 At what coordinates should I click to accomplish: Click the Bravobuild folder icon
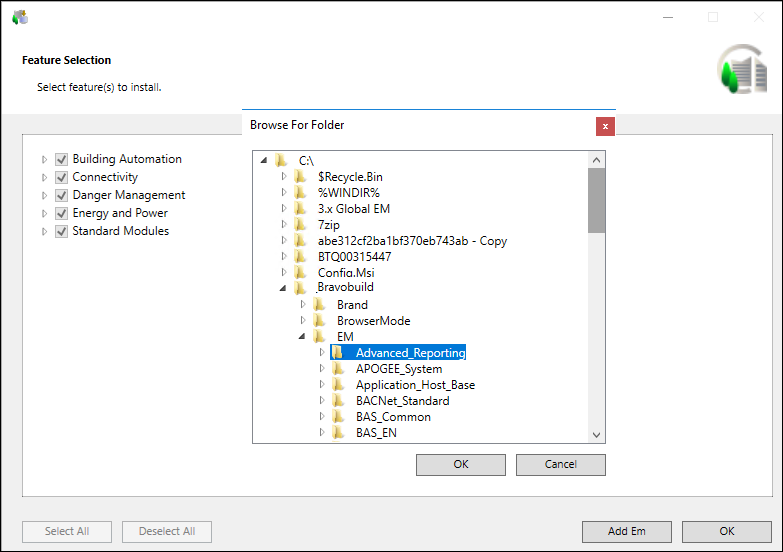pyautogui.click(x=300, y=289)
